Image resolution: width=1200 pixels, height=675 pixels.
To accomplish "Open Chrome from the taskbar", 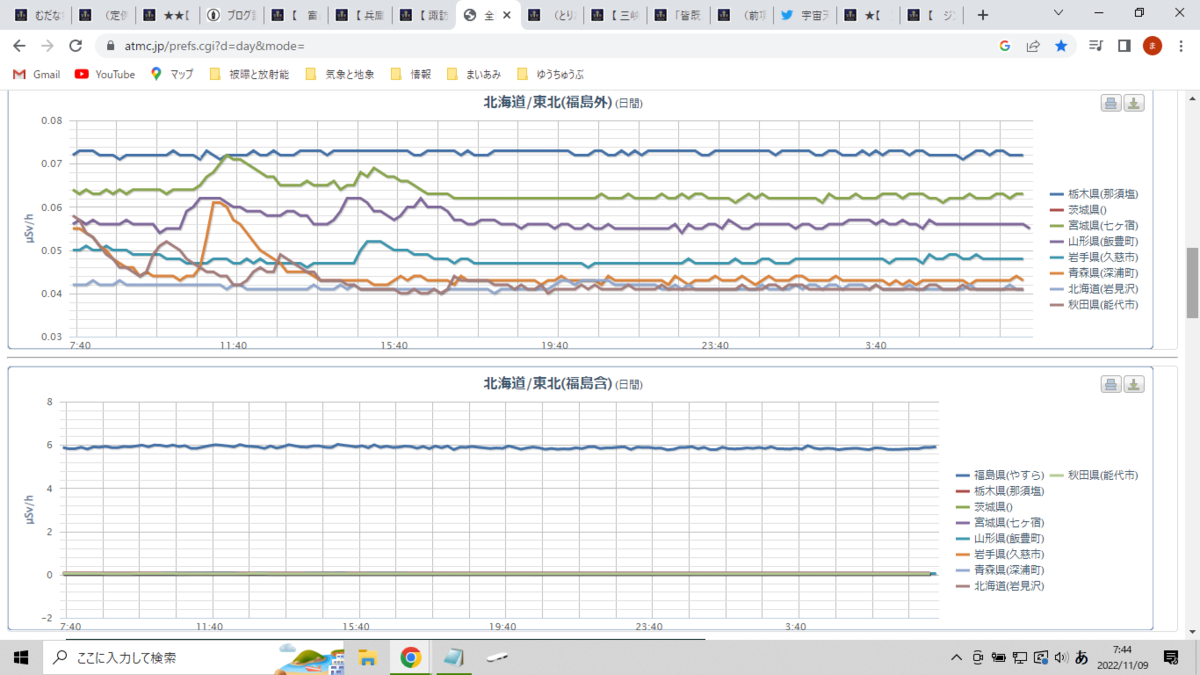I will pos(410,657).
